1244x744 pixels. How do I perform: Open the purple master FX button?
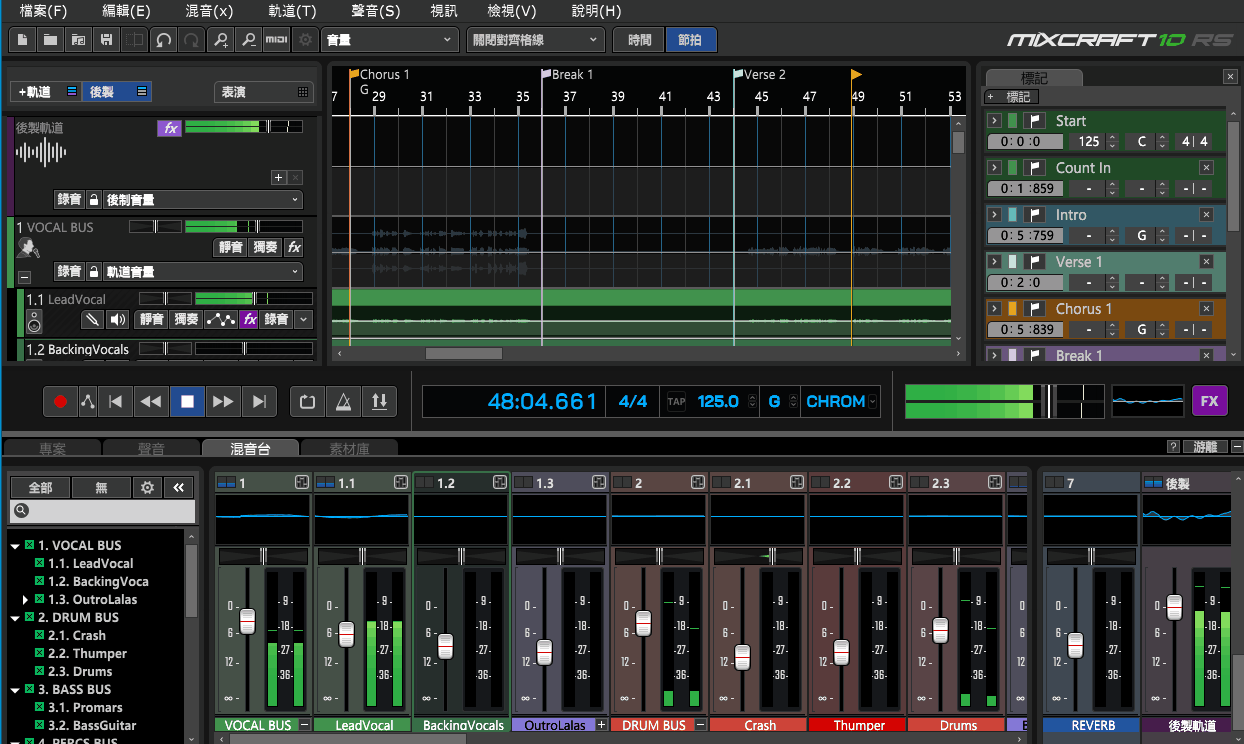point(1209,401)
